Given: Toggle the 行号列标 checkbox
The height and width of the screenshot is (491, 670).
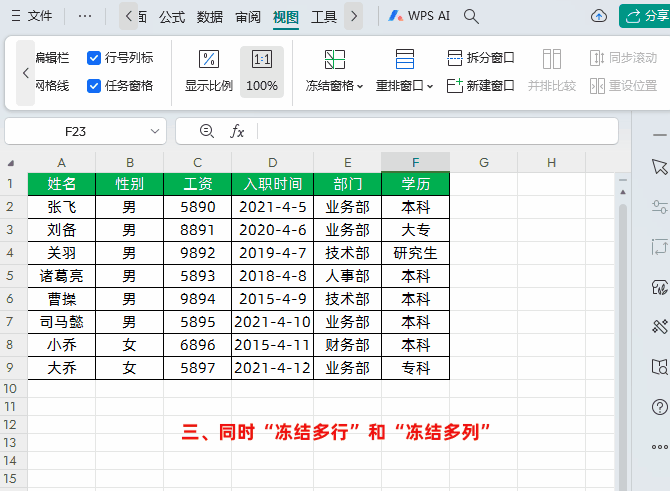Looking at the screenshot, I should click(x=94, y=58).
